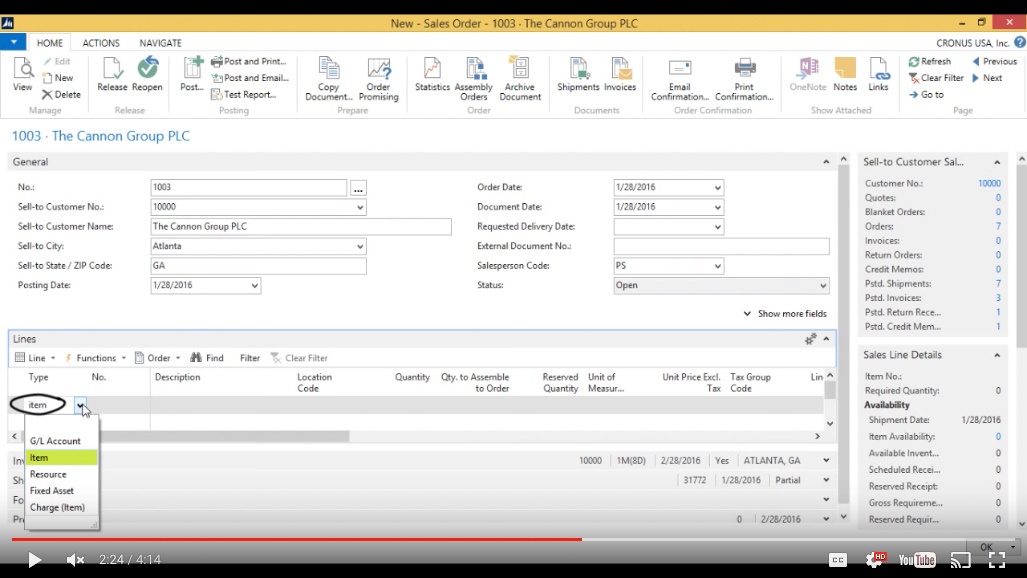Click External Document No. field
This screenshot has height=578, width=1027.
coord(721,246)
